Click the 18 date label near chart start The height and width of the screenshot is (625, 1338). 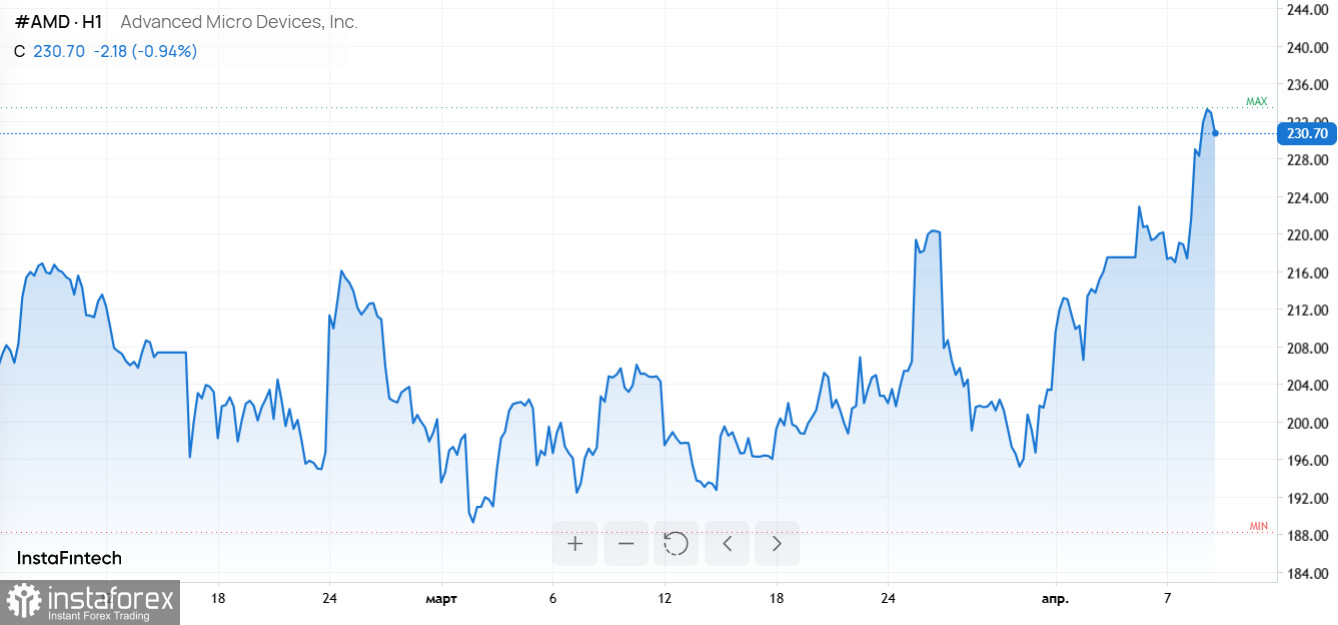[218, 598]
